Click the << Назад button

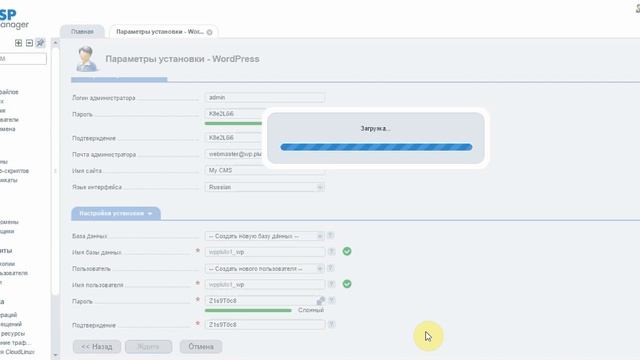97,347
